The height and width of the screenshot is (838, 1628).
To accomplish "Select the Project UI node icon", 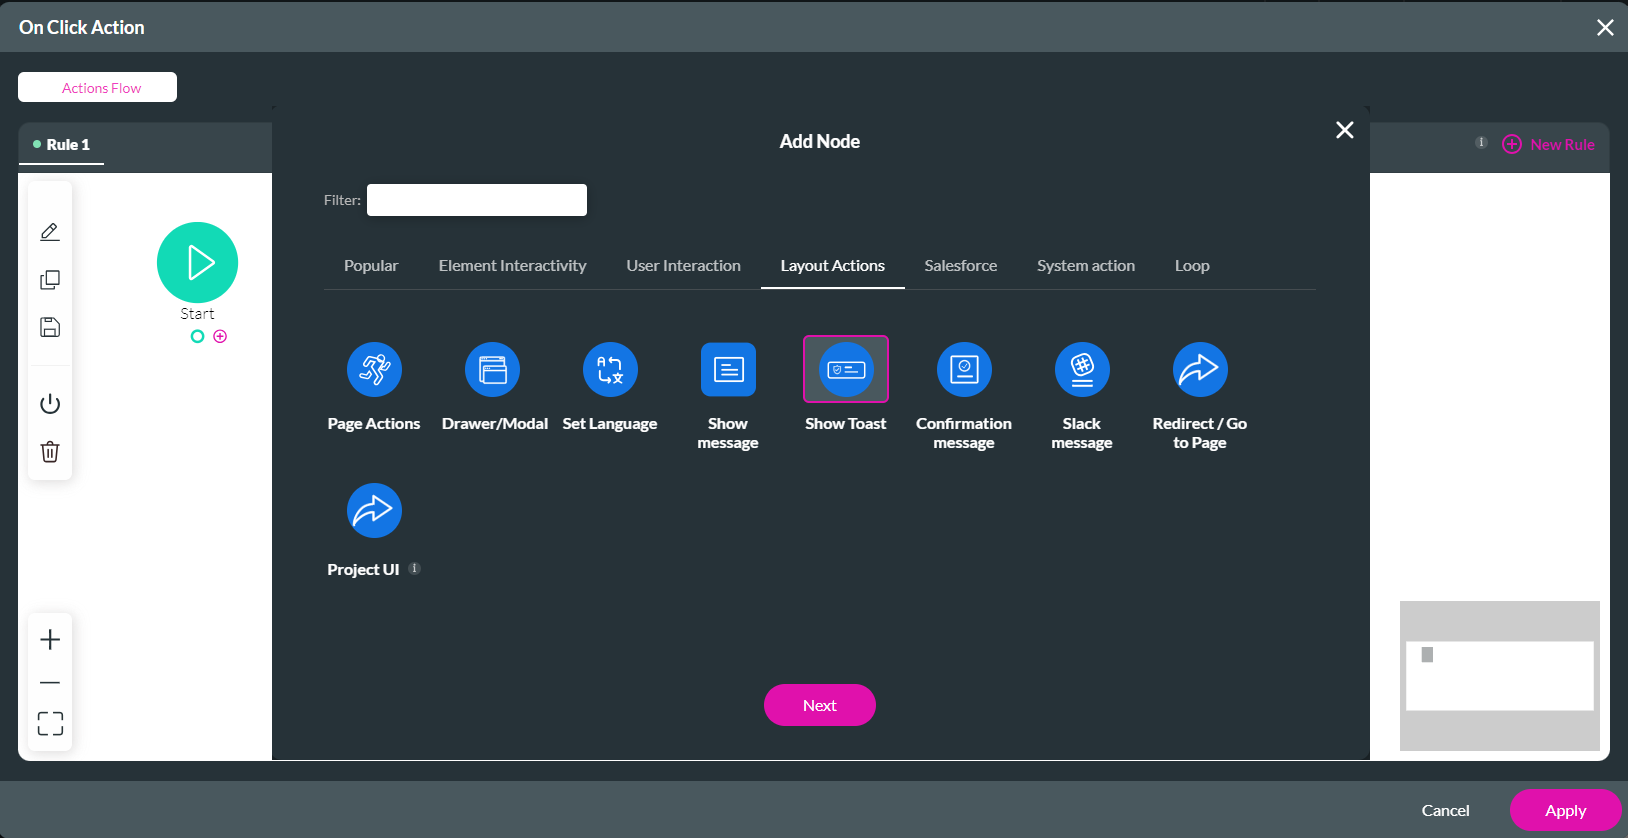I will tap(374, 510).
